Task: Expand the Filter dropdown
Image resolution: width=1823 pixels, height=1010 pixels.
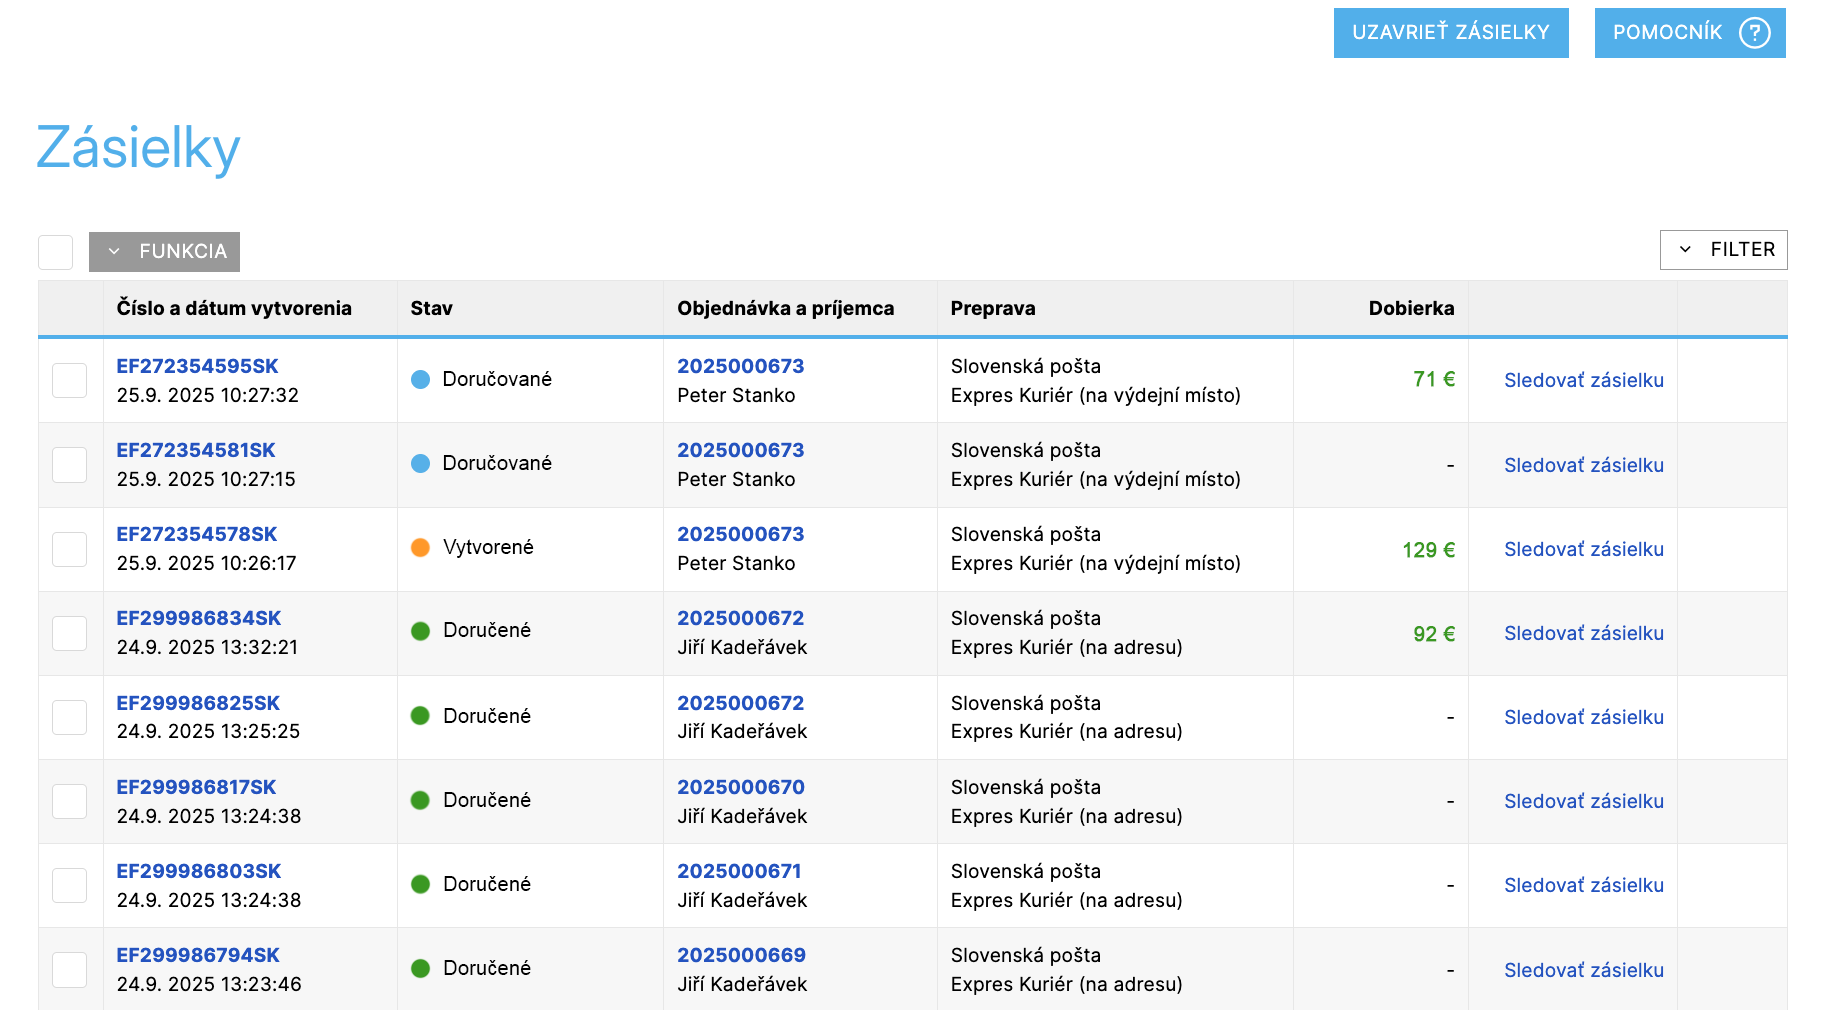Action: 1723,250
